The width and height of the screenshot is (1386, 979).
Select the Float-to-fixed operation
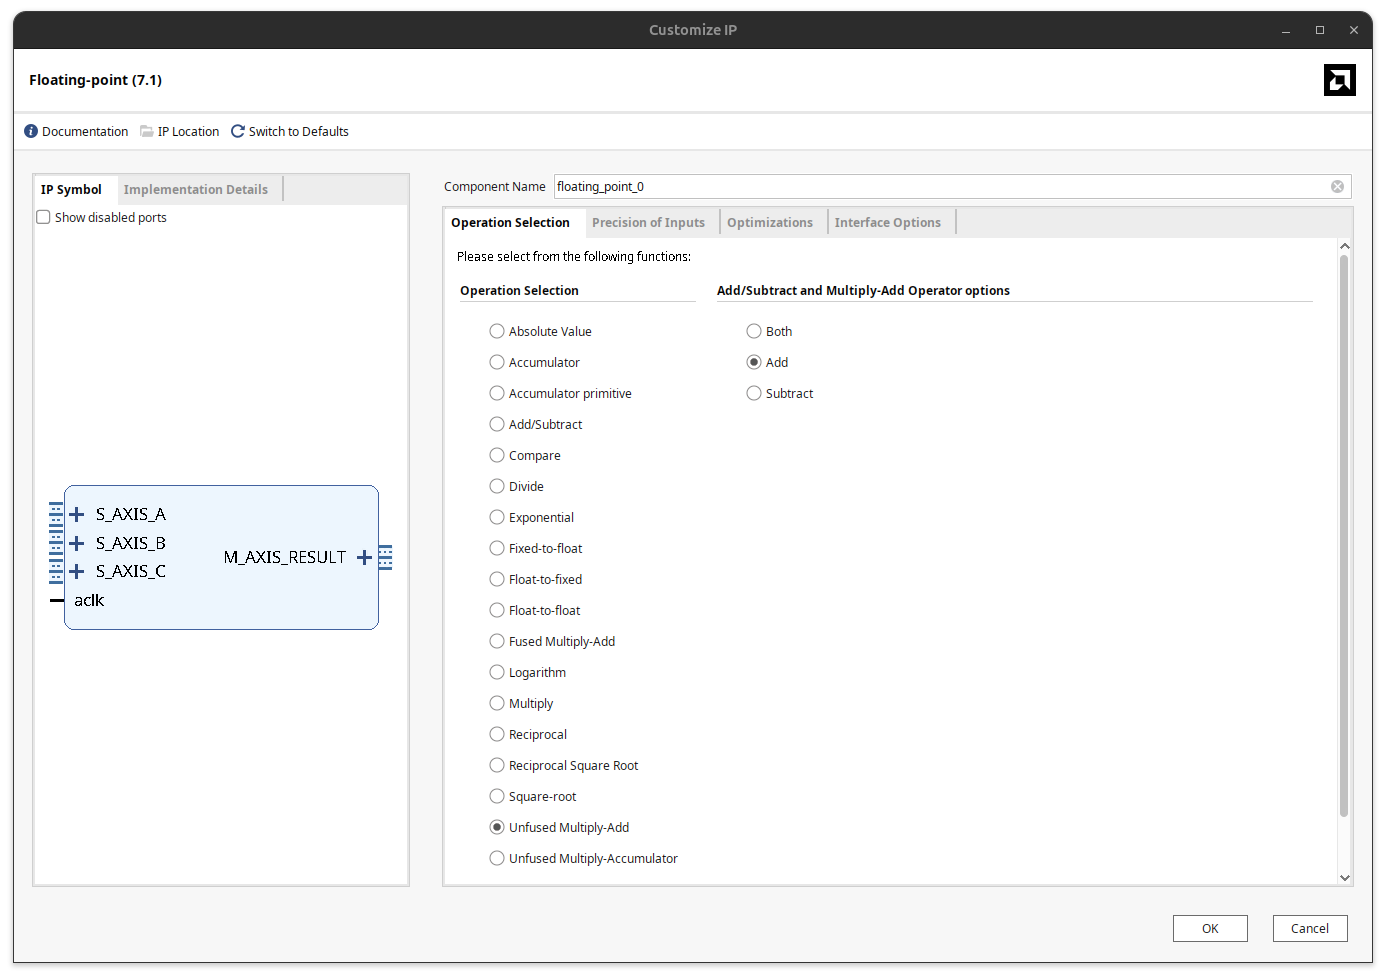pyautogui.click(x=497, y=579)
